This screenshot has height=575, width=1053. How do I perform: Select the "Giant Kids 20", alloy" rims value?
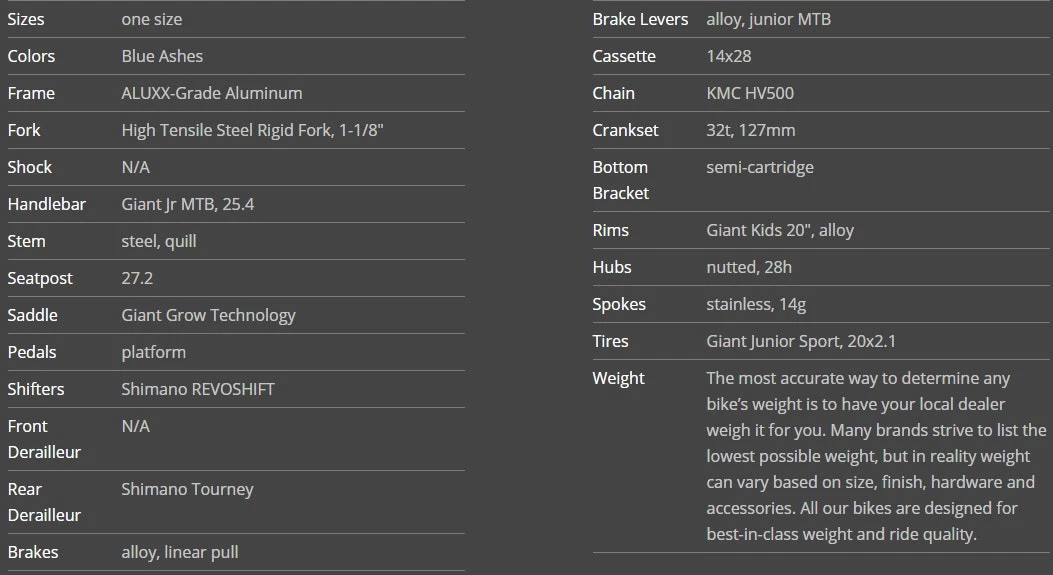pyautogui.click(x=779, y=230)
